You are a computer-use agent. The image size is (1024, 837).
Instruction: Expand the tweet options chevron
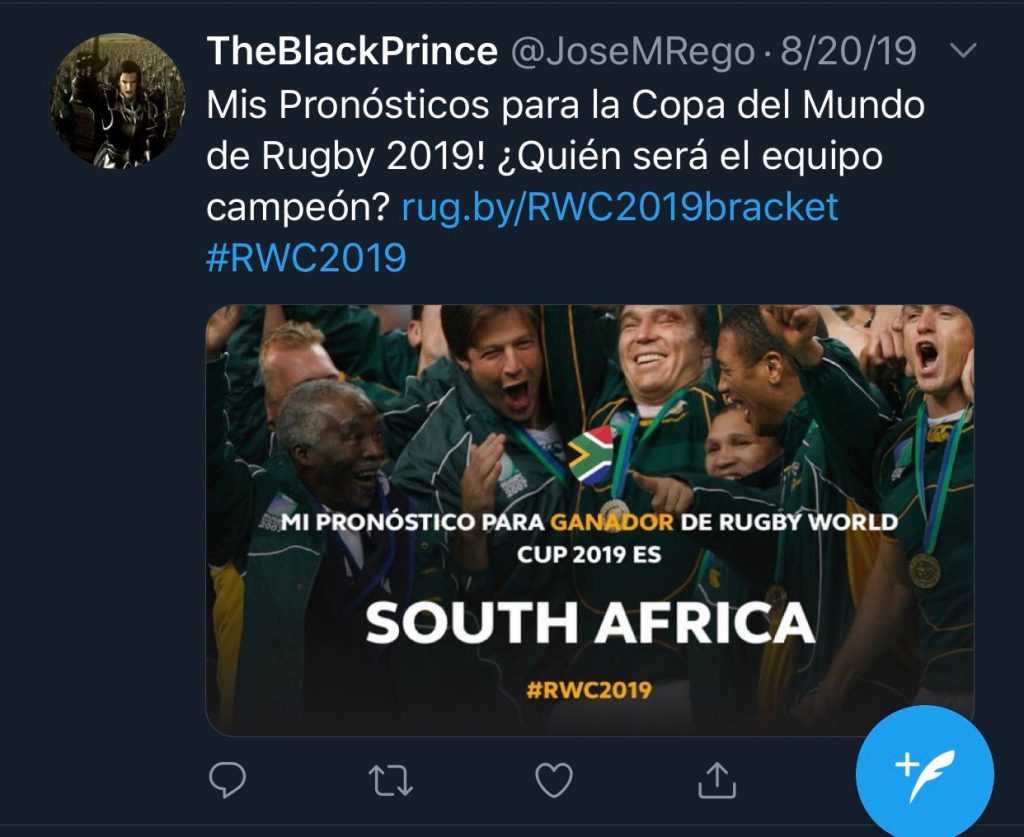[x=962, y=52]
